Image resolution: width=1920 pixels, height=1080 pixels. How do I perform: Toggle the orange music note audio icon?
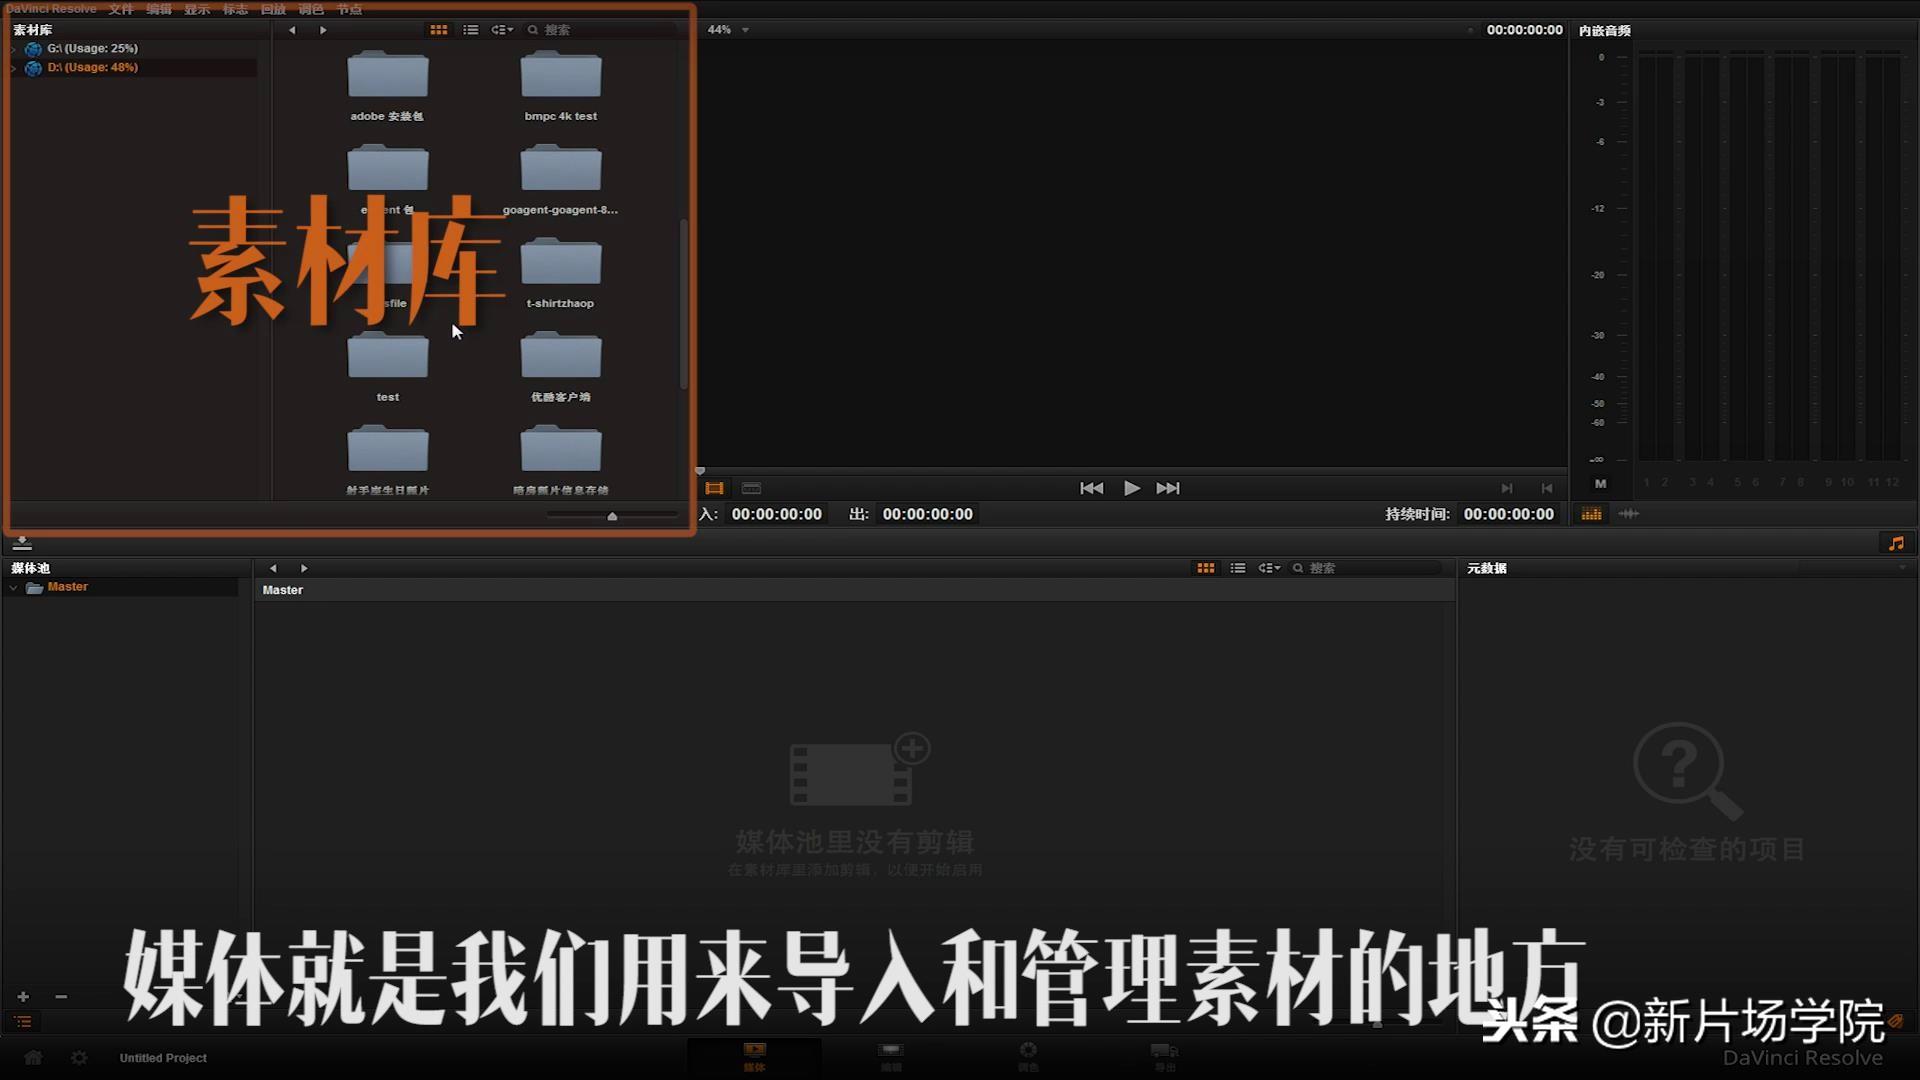click(x=1896, y=543)
